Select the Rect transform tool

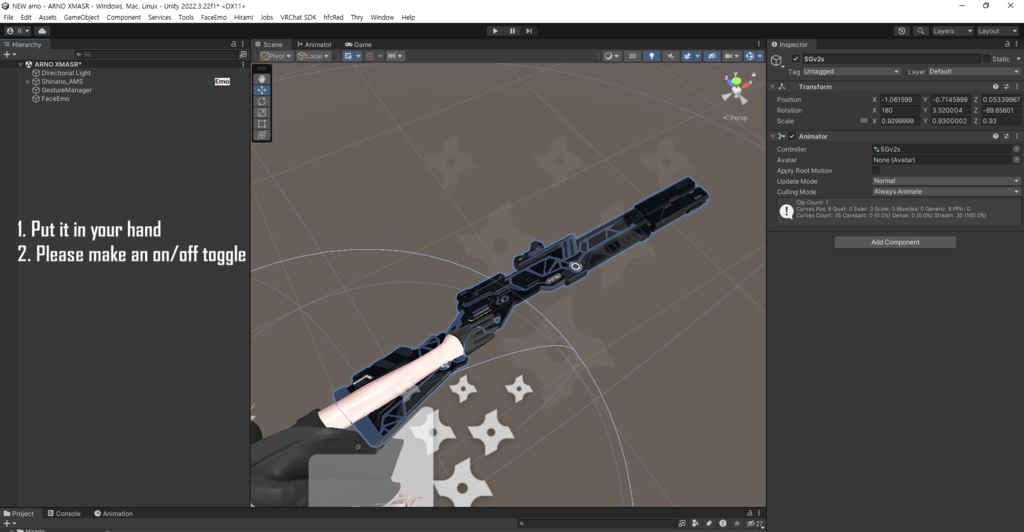262,123
